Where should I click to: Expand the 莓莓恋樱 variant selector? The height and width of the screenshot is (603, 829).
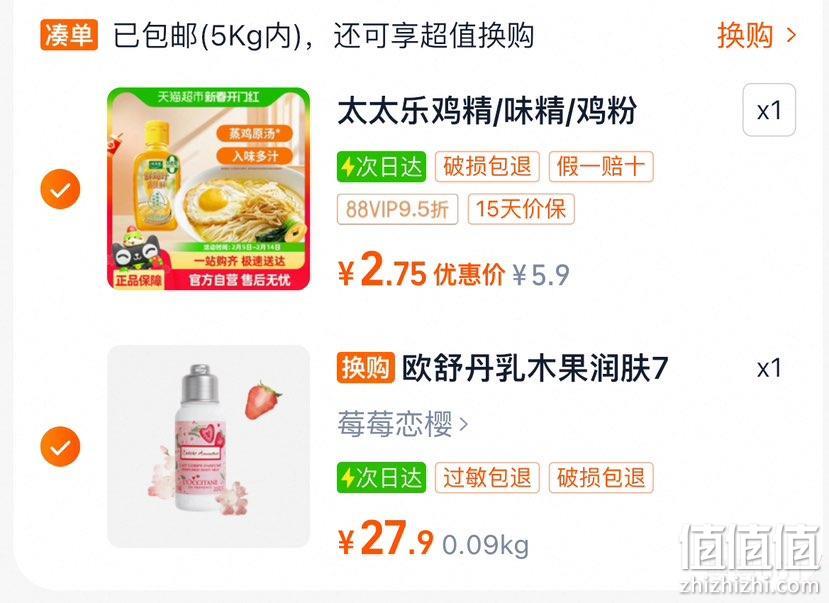click(x=403, y=423)
